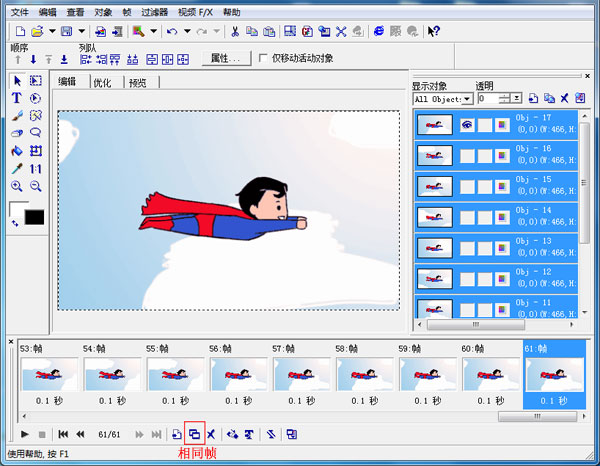The height and width of the screenshot is (466, 600).
Task: Duplicate object icon in Object Manager
Action: (549, 98)
